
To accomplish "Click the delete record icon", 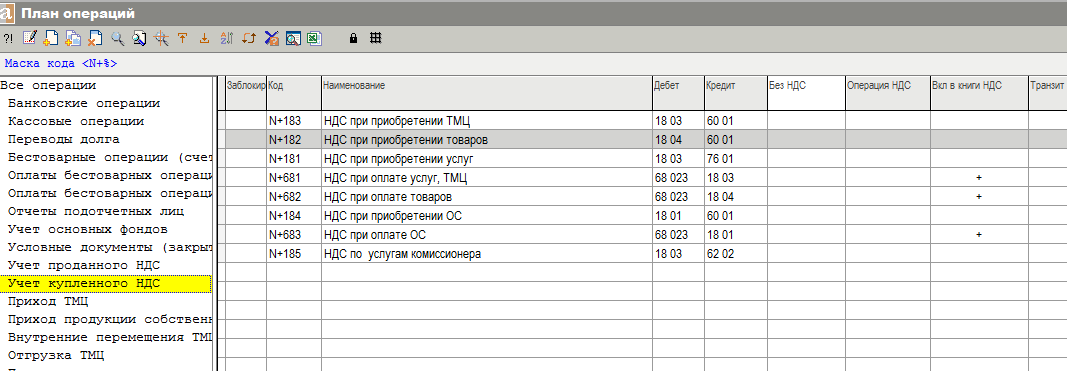I will pos(95,38).
